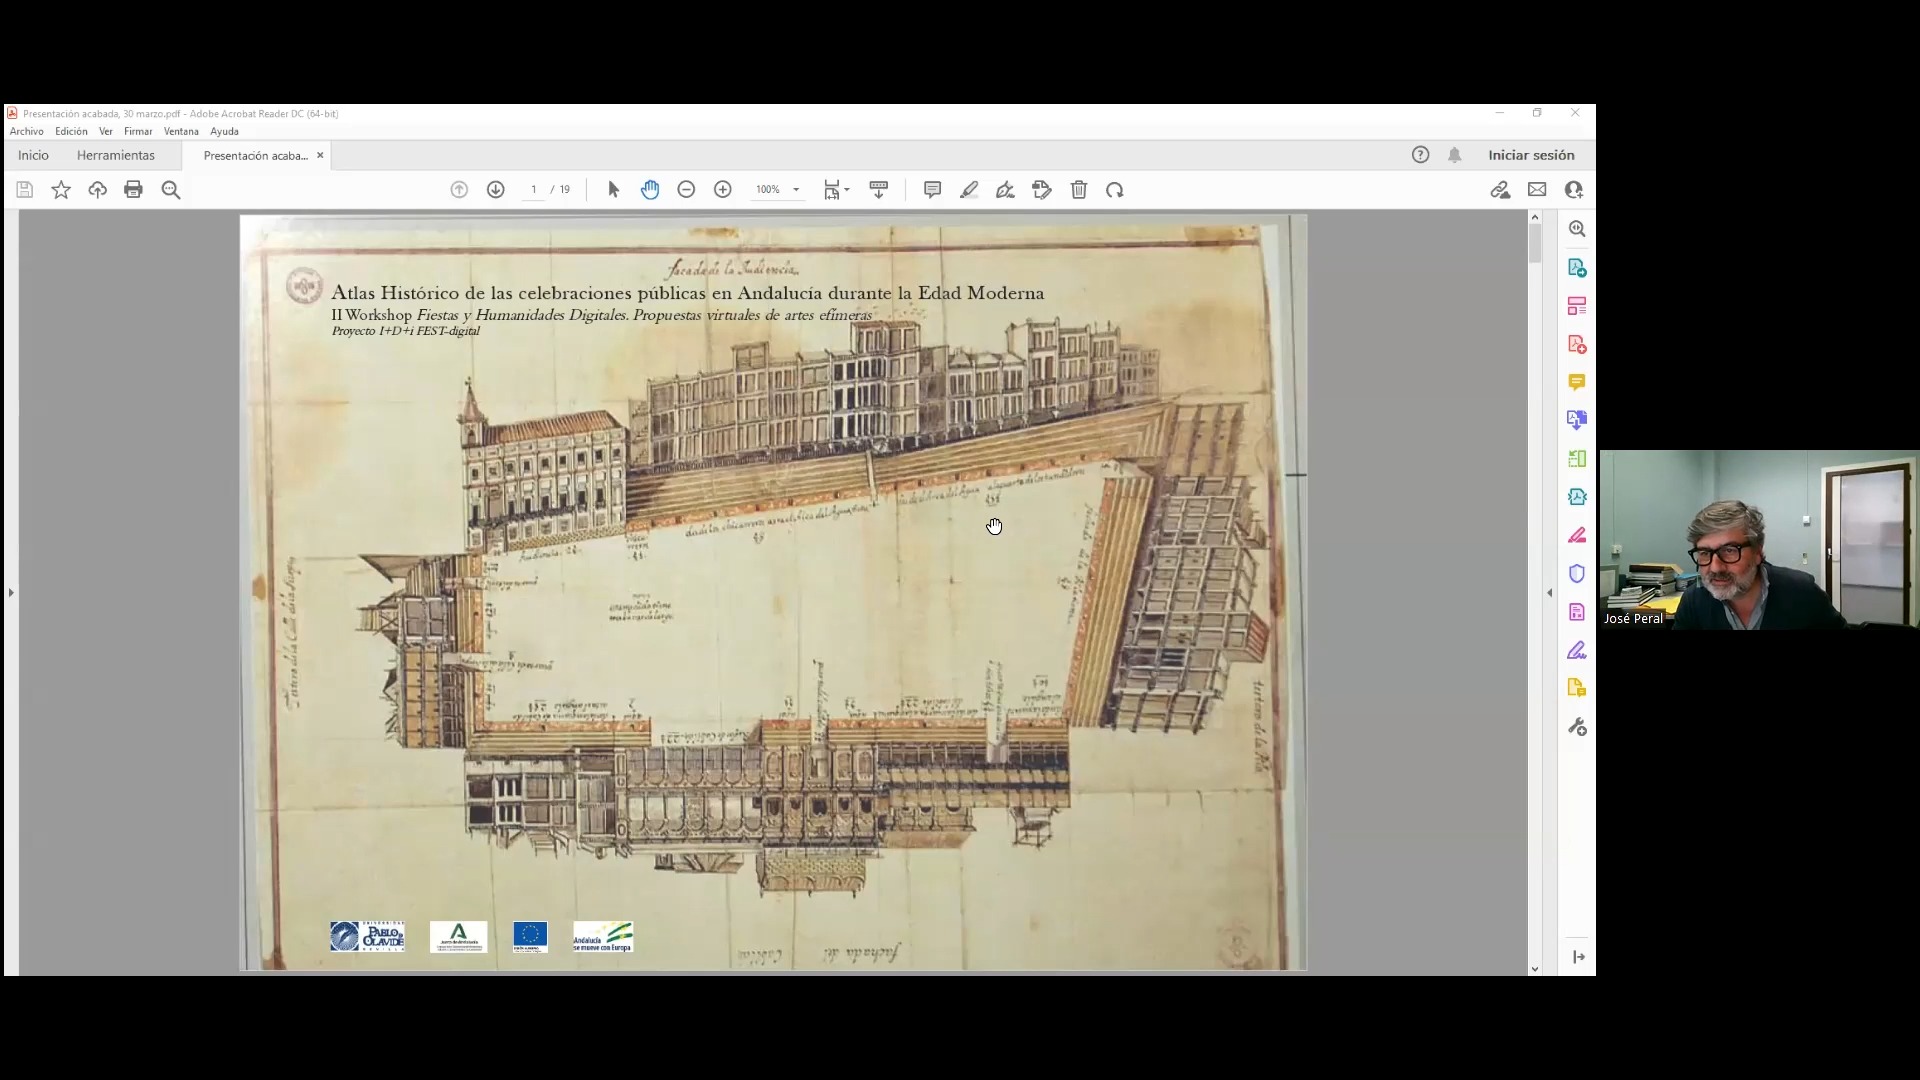Viewport: 1920px width, 1080px height.
Task: Click the scroll down arrow of document scrollbar
Action: click(x=1535, y=969)
